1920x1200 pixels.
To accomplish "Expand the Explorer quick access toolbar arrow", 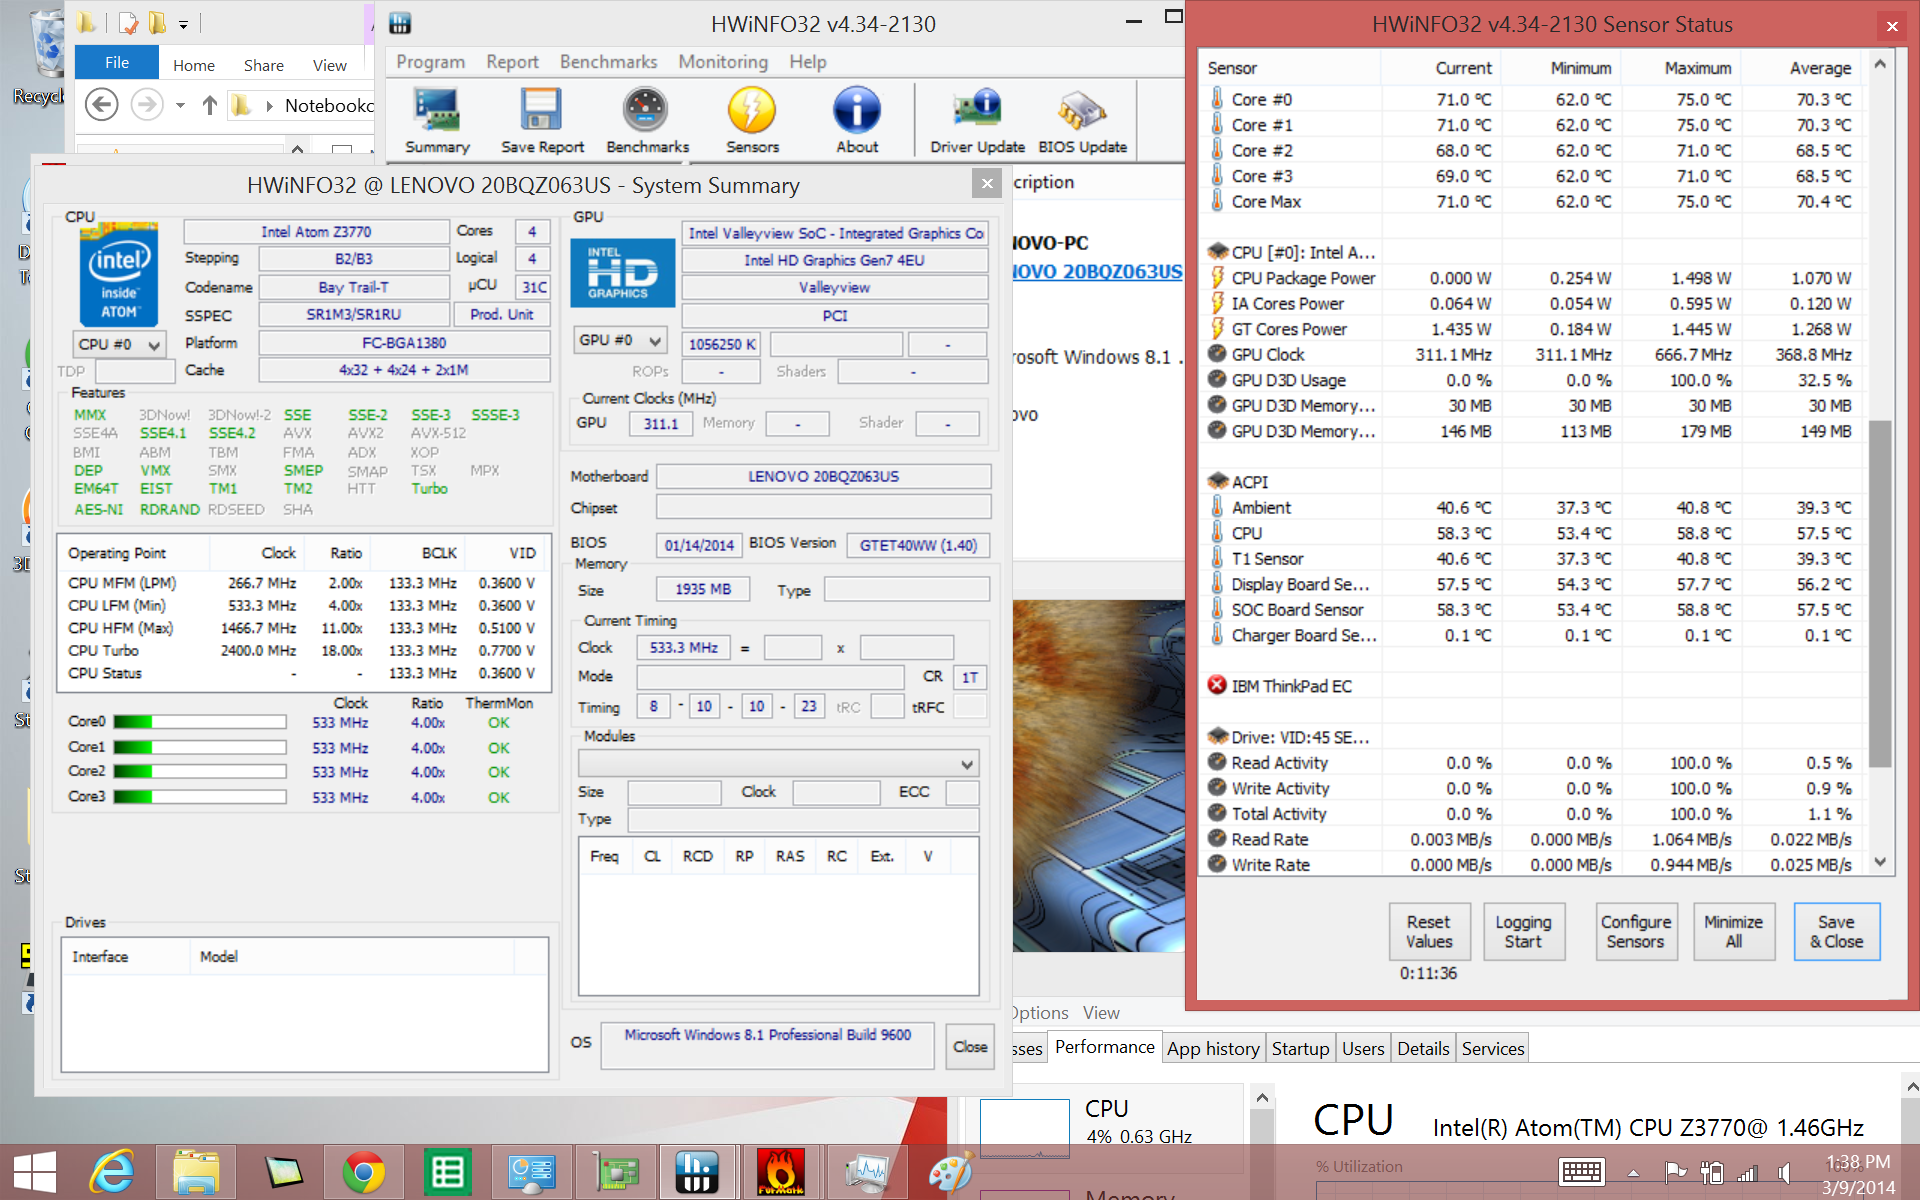I will coord(183,24).
